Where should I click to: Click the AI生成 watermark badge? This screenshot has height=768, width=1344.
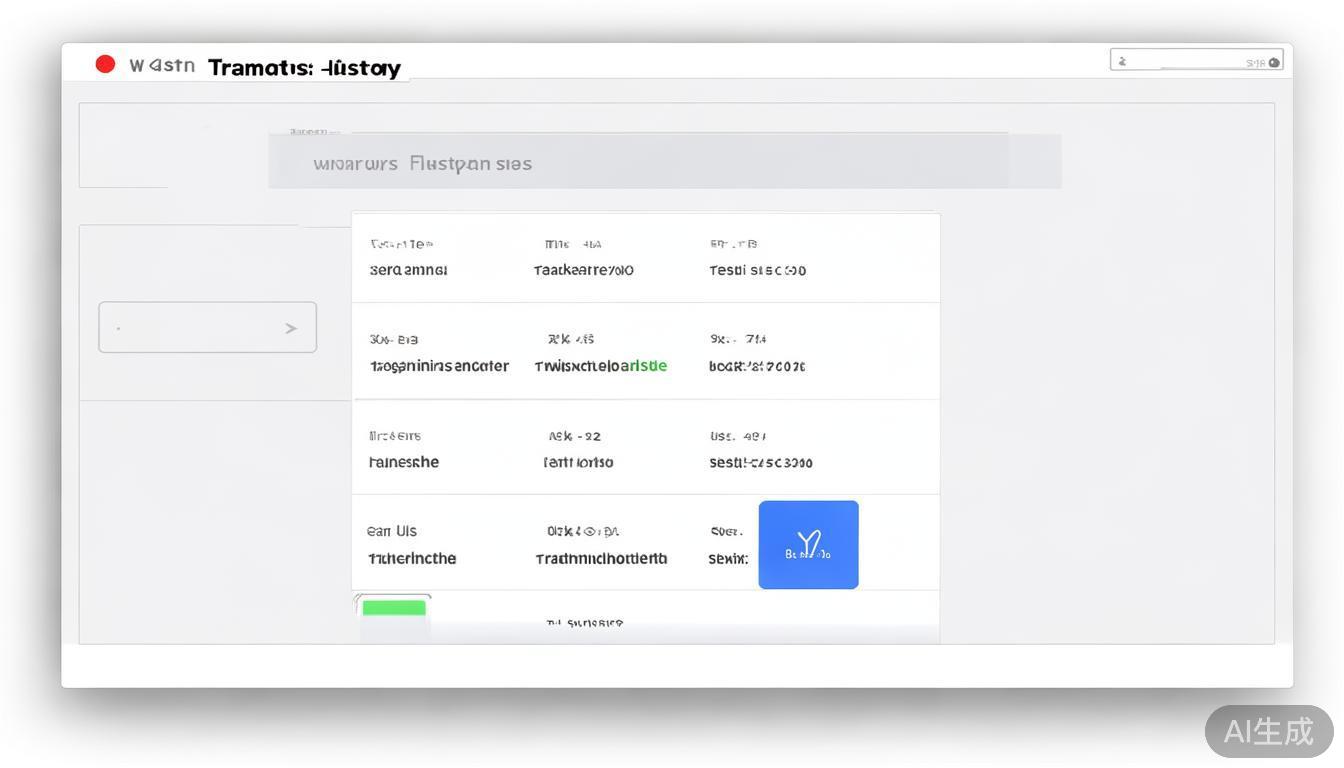coord(1268,731)
